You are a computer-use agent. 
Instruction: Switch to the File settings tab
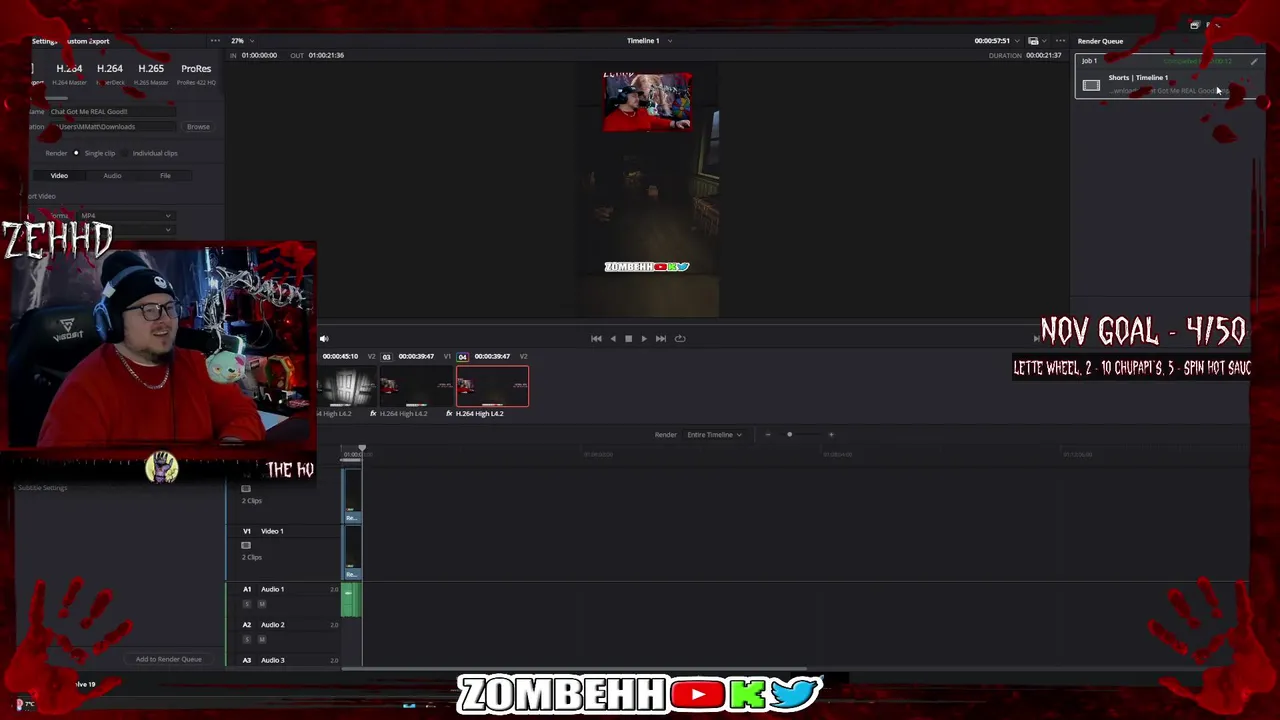165,176
